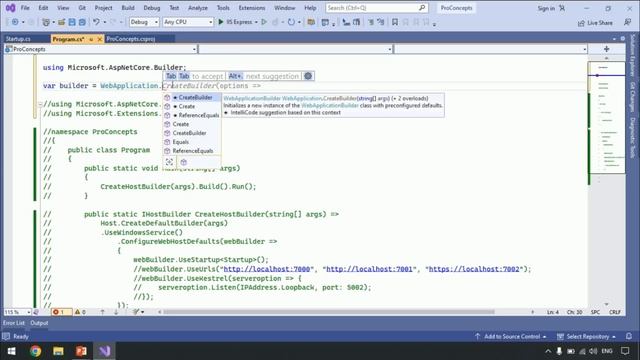Screen dimensions: 640x360
Task: Open File Explorer from the taskbar
Action: point(58,351)
